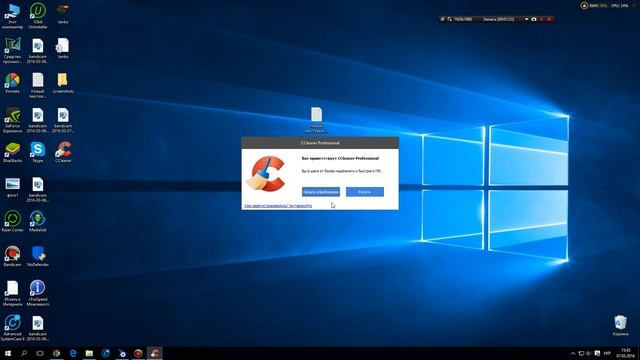Click magnifier icon on Bandicam recording bar
640x360 pixels.
pyautogui.click(x=449, y=19)
